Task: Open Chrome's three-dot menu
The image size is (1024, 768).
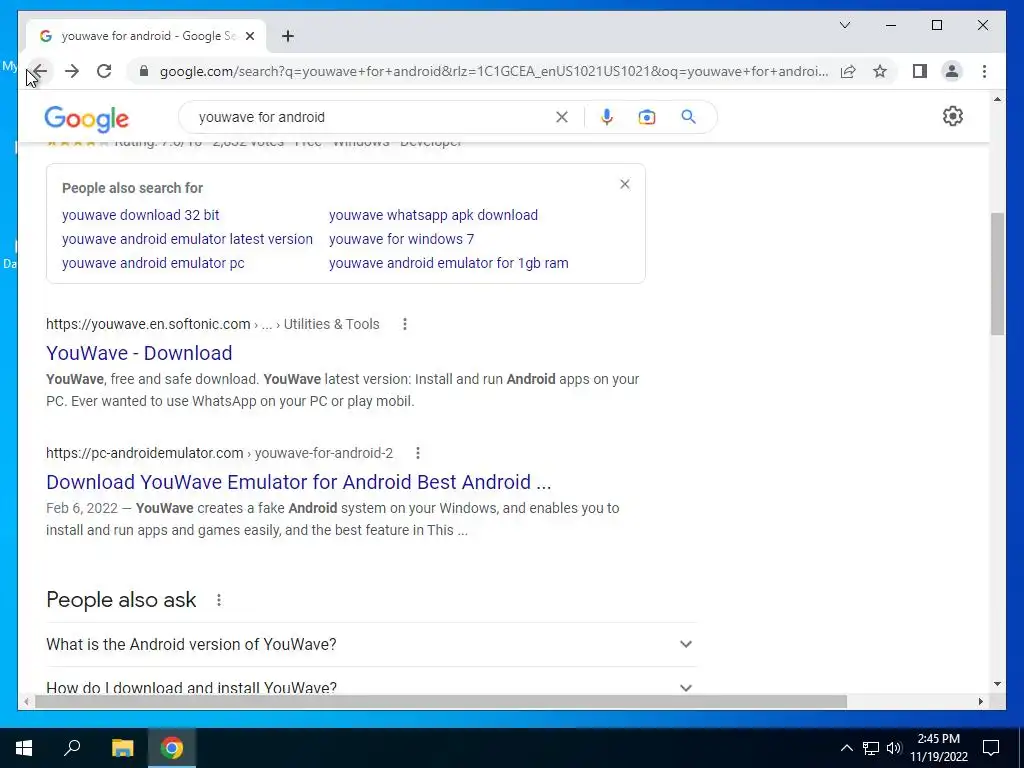Action: [984, 71]
